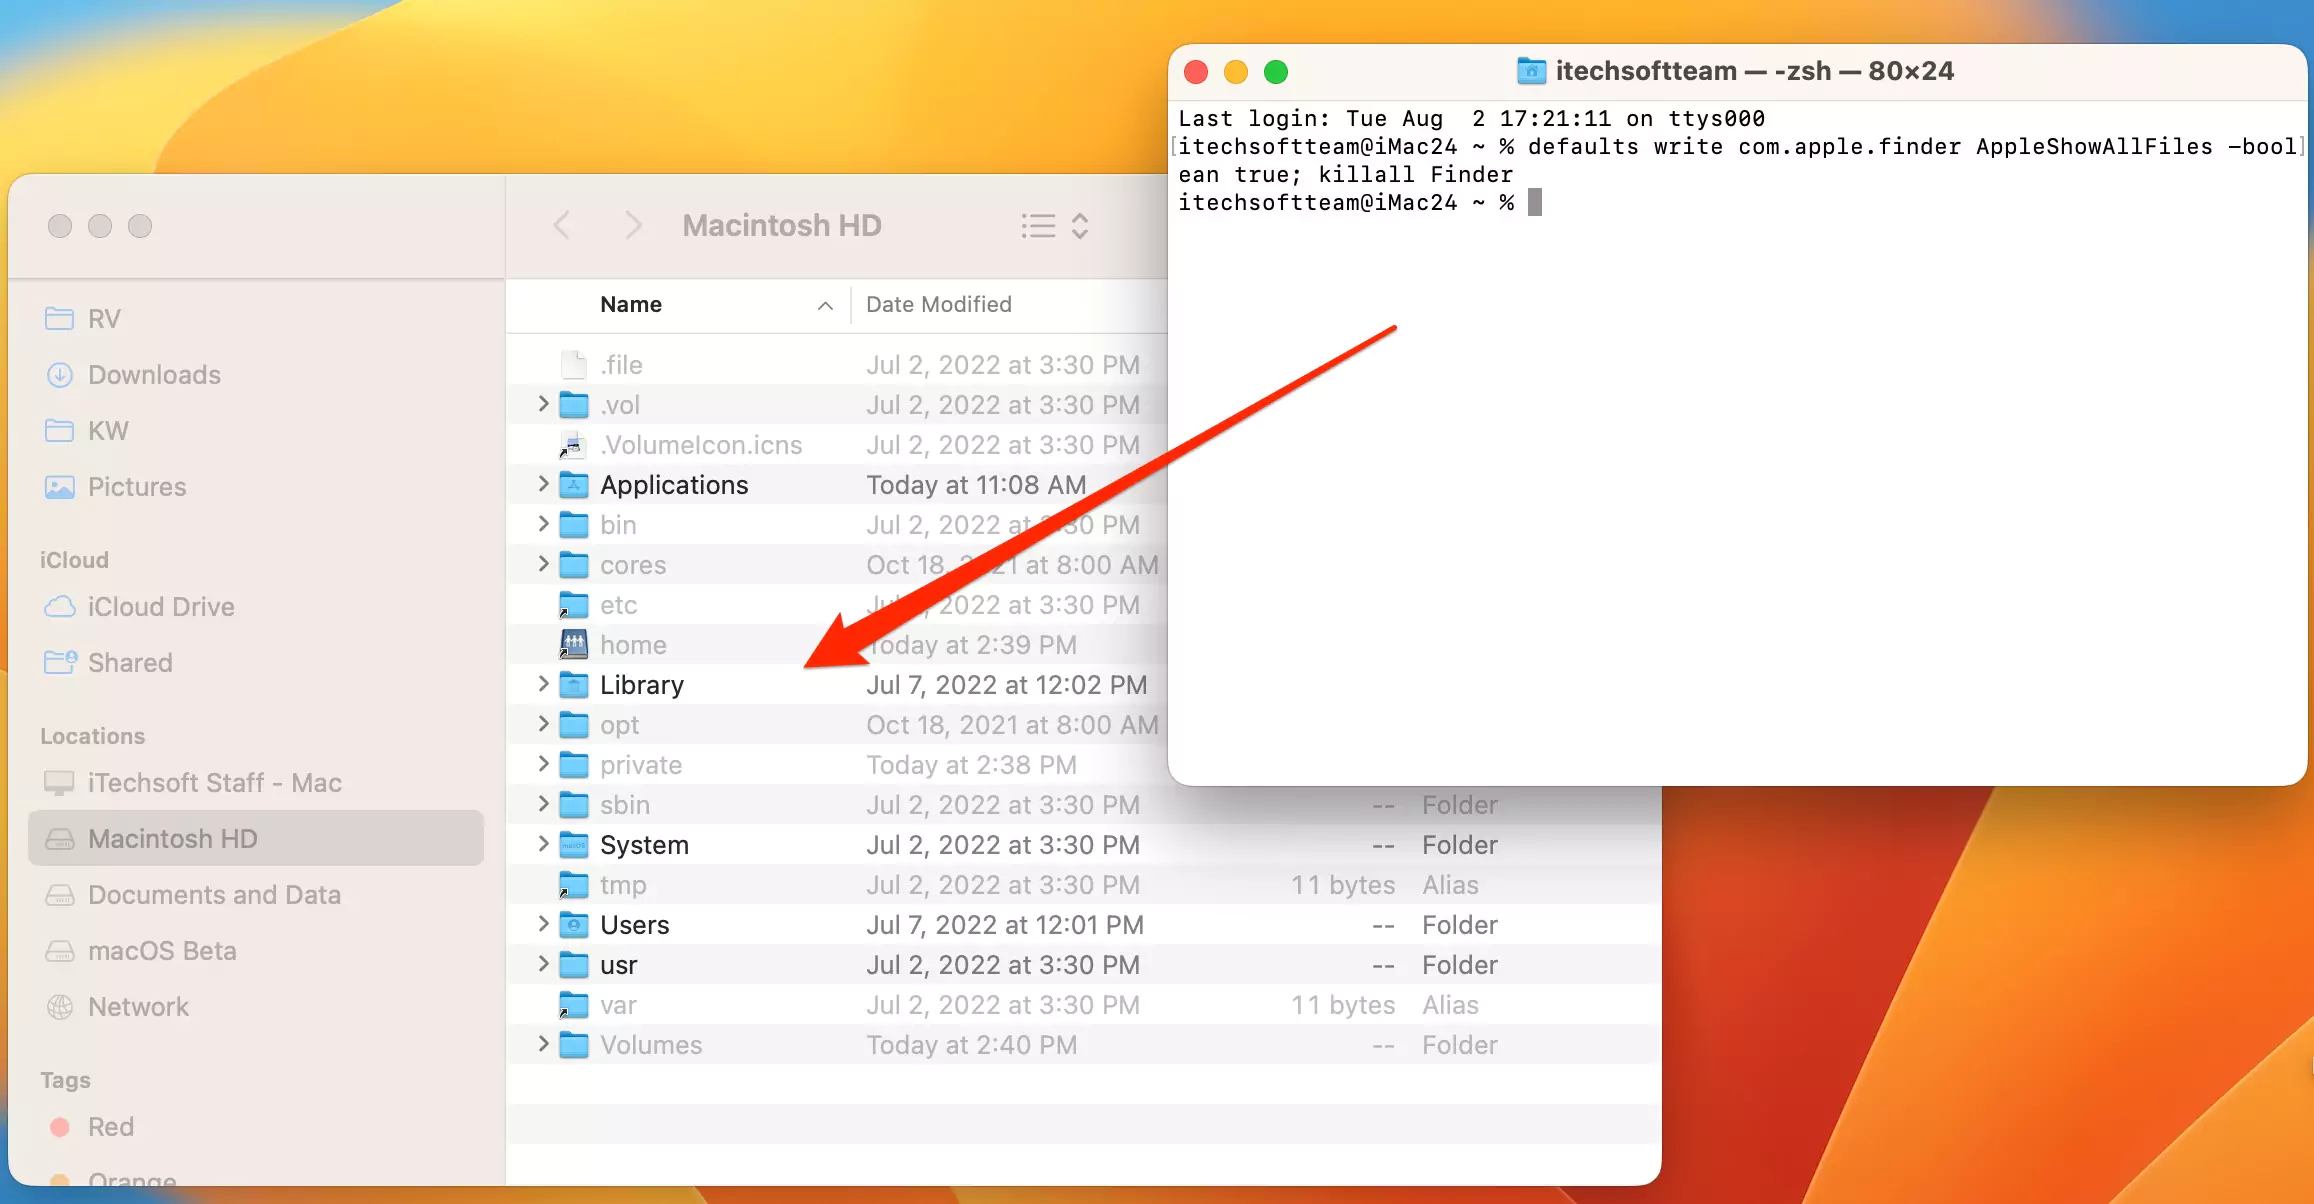This screenshot has height=1204, width=2314.
Task: Expand the System folder
Action: 543,844
